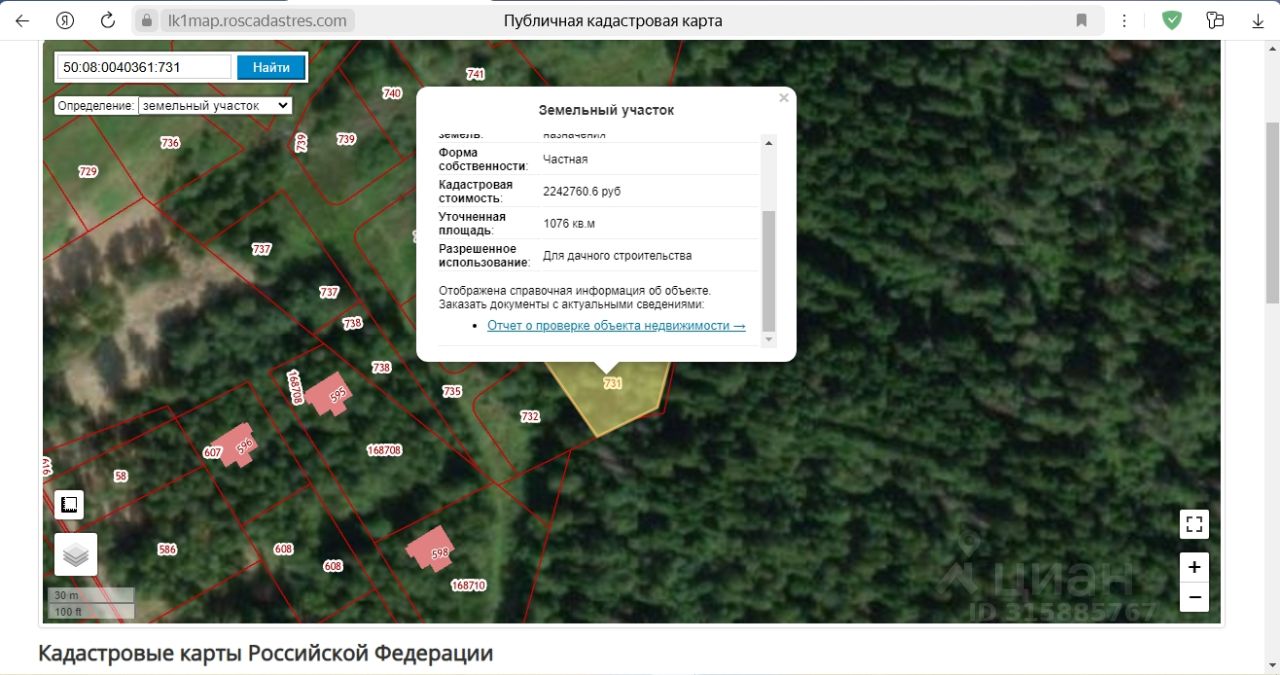Click the cadastral number search field
This screenshot has width=1280, height=675.
coord(145,67)
